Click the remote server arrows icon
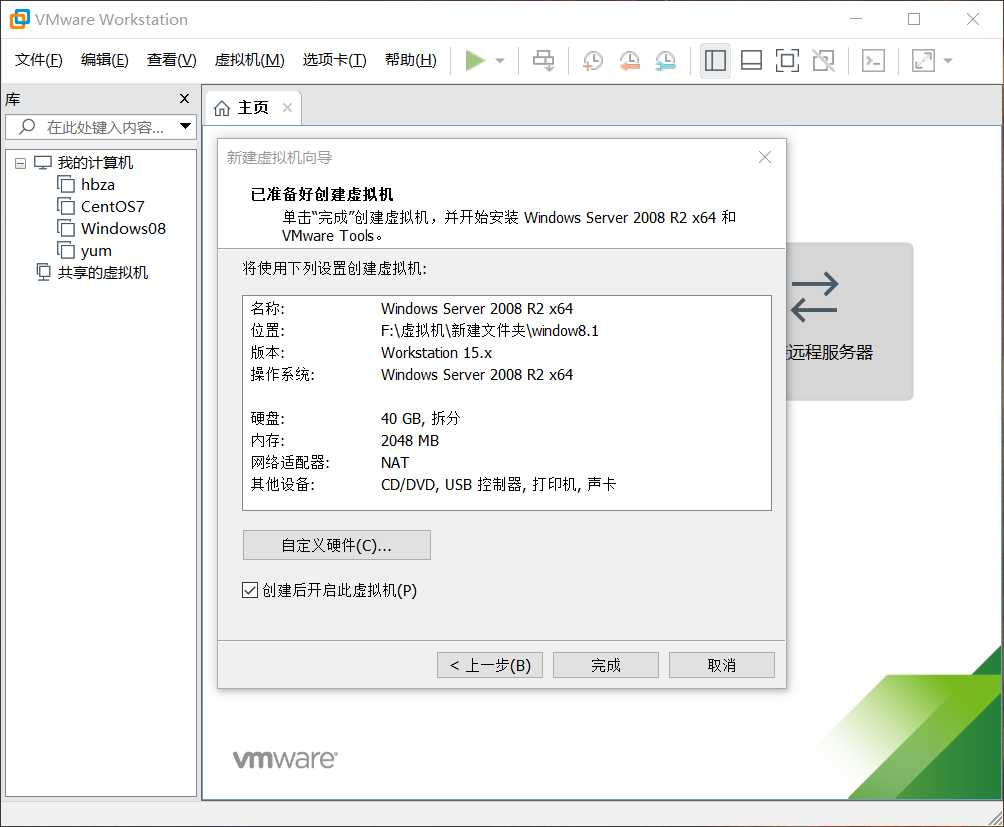The height and width of the screenshot is (827, 1004). pos(814,297)
